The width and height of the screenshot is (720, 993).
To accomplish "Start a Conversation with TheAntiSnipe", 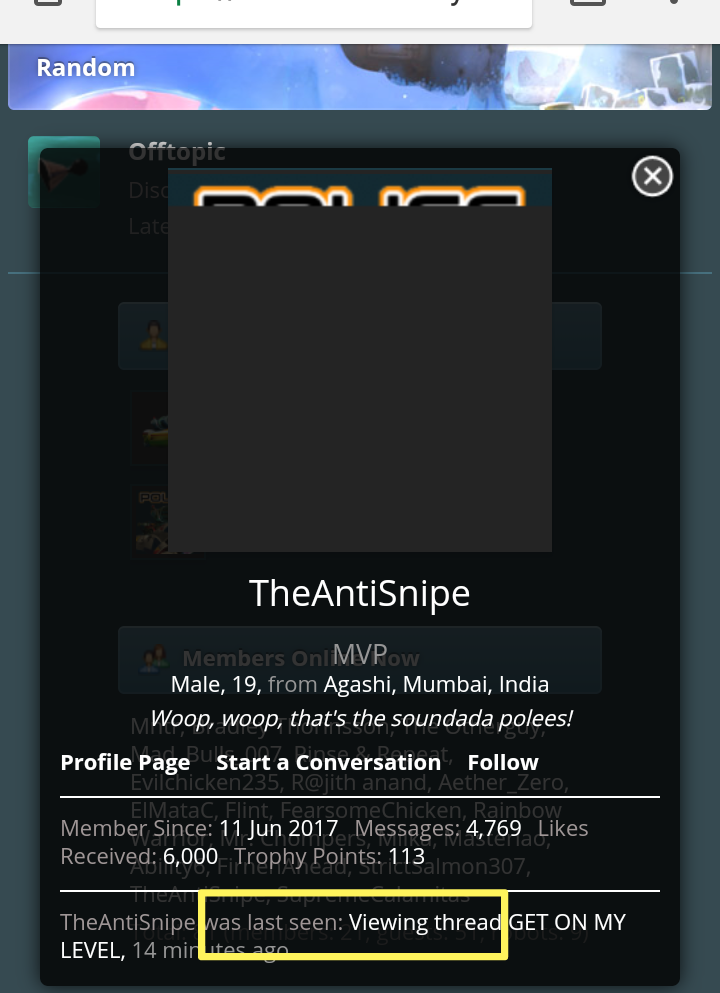I will 329,762.
